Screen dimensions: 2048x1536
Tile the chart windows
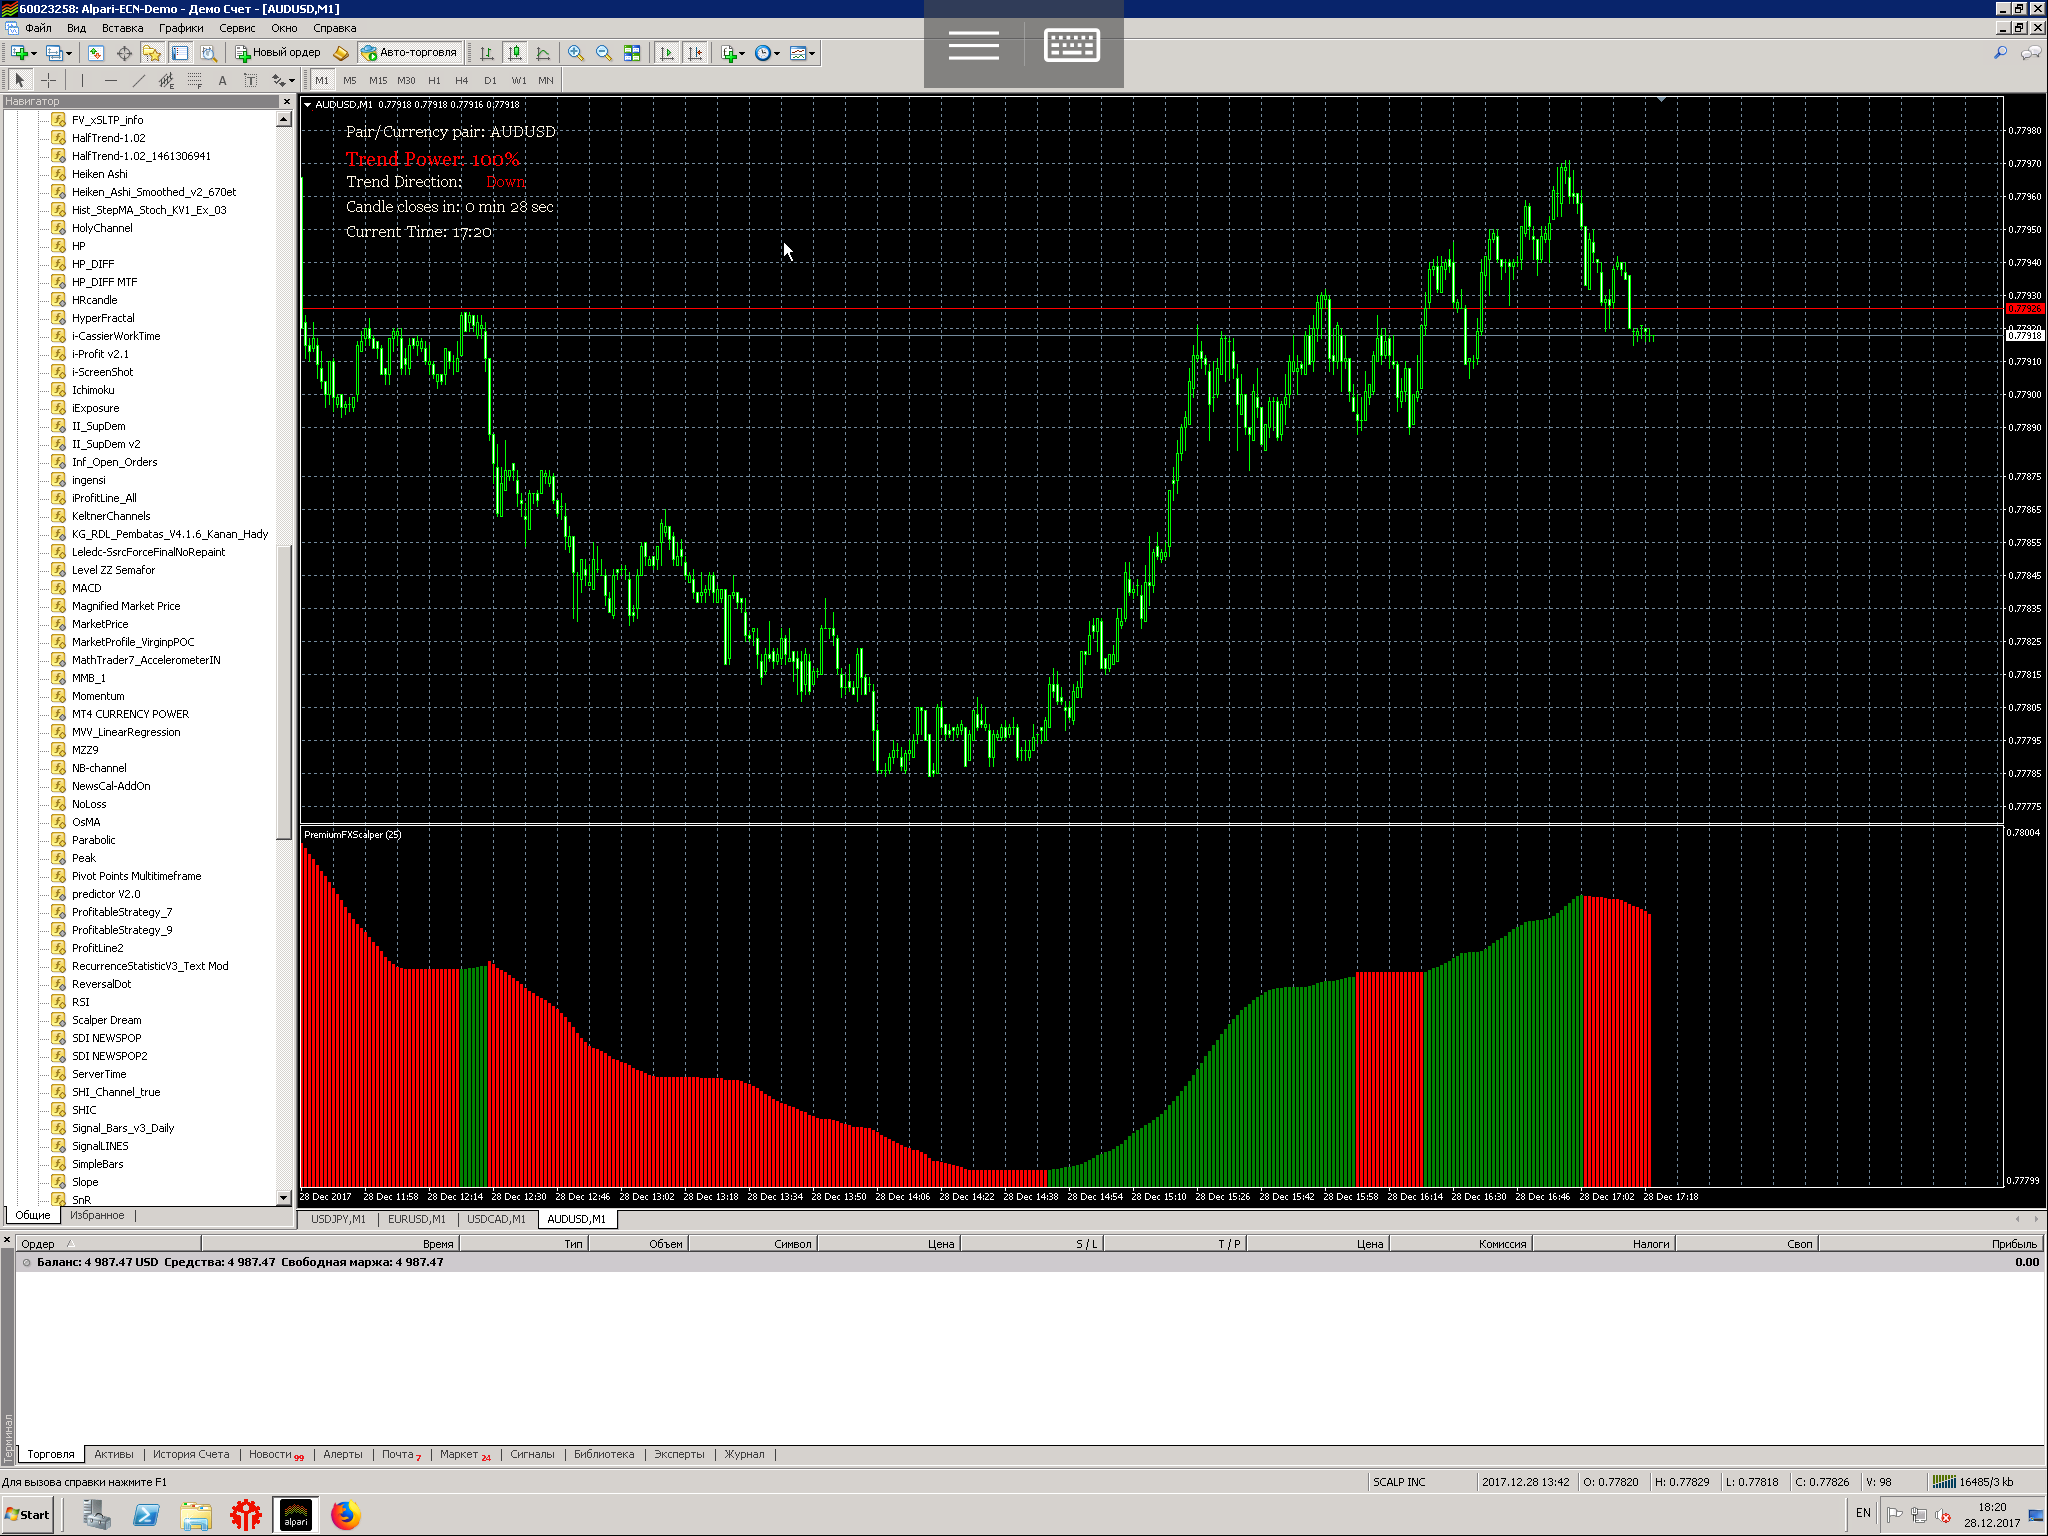(632, 53)
